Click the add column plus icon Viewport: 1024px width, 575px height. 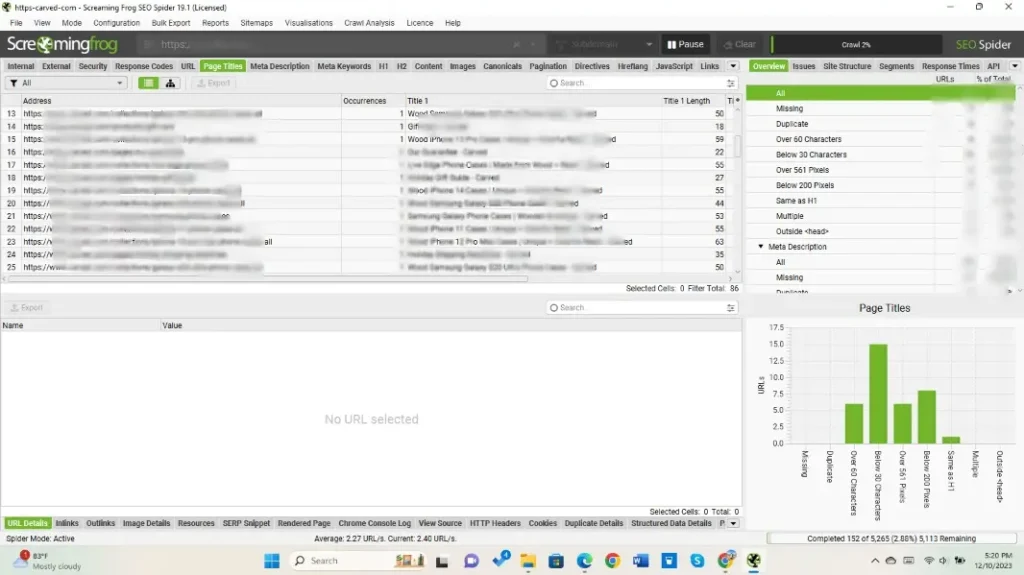click(x=737, y=101)
